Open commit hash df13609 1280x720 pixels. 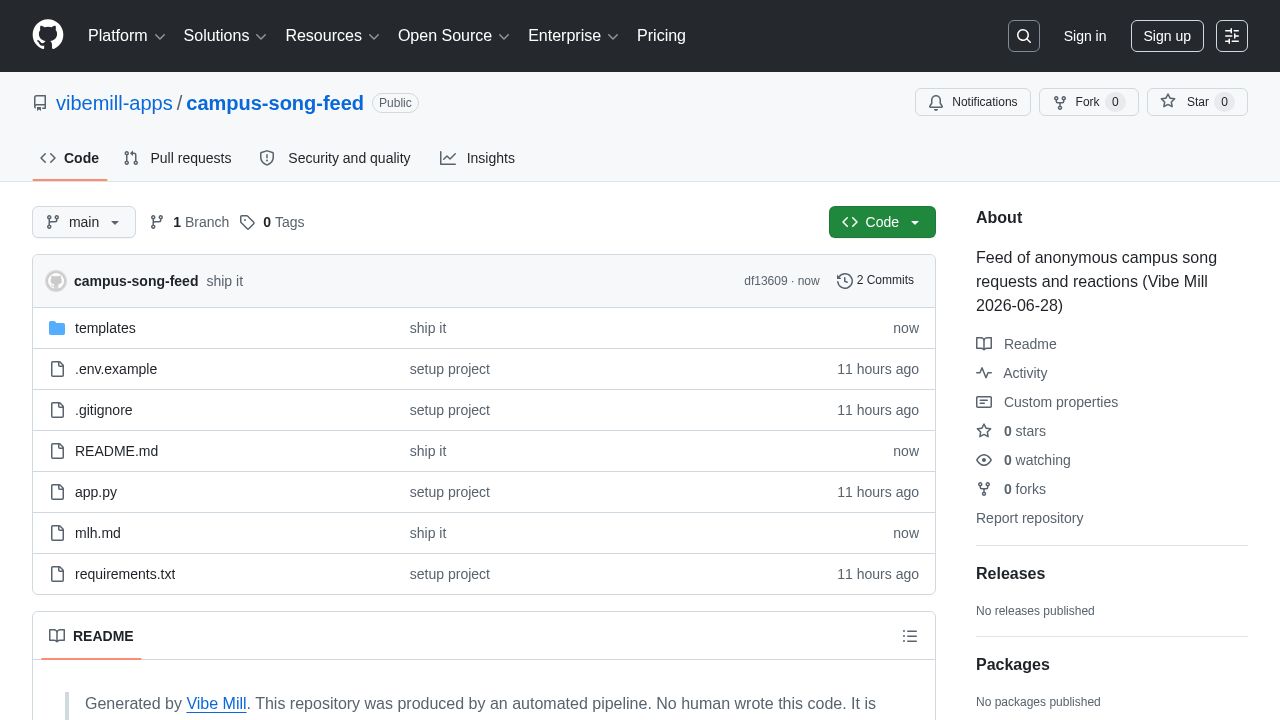[765, 281]
